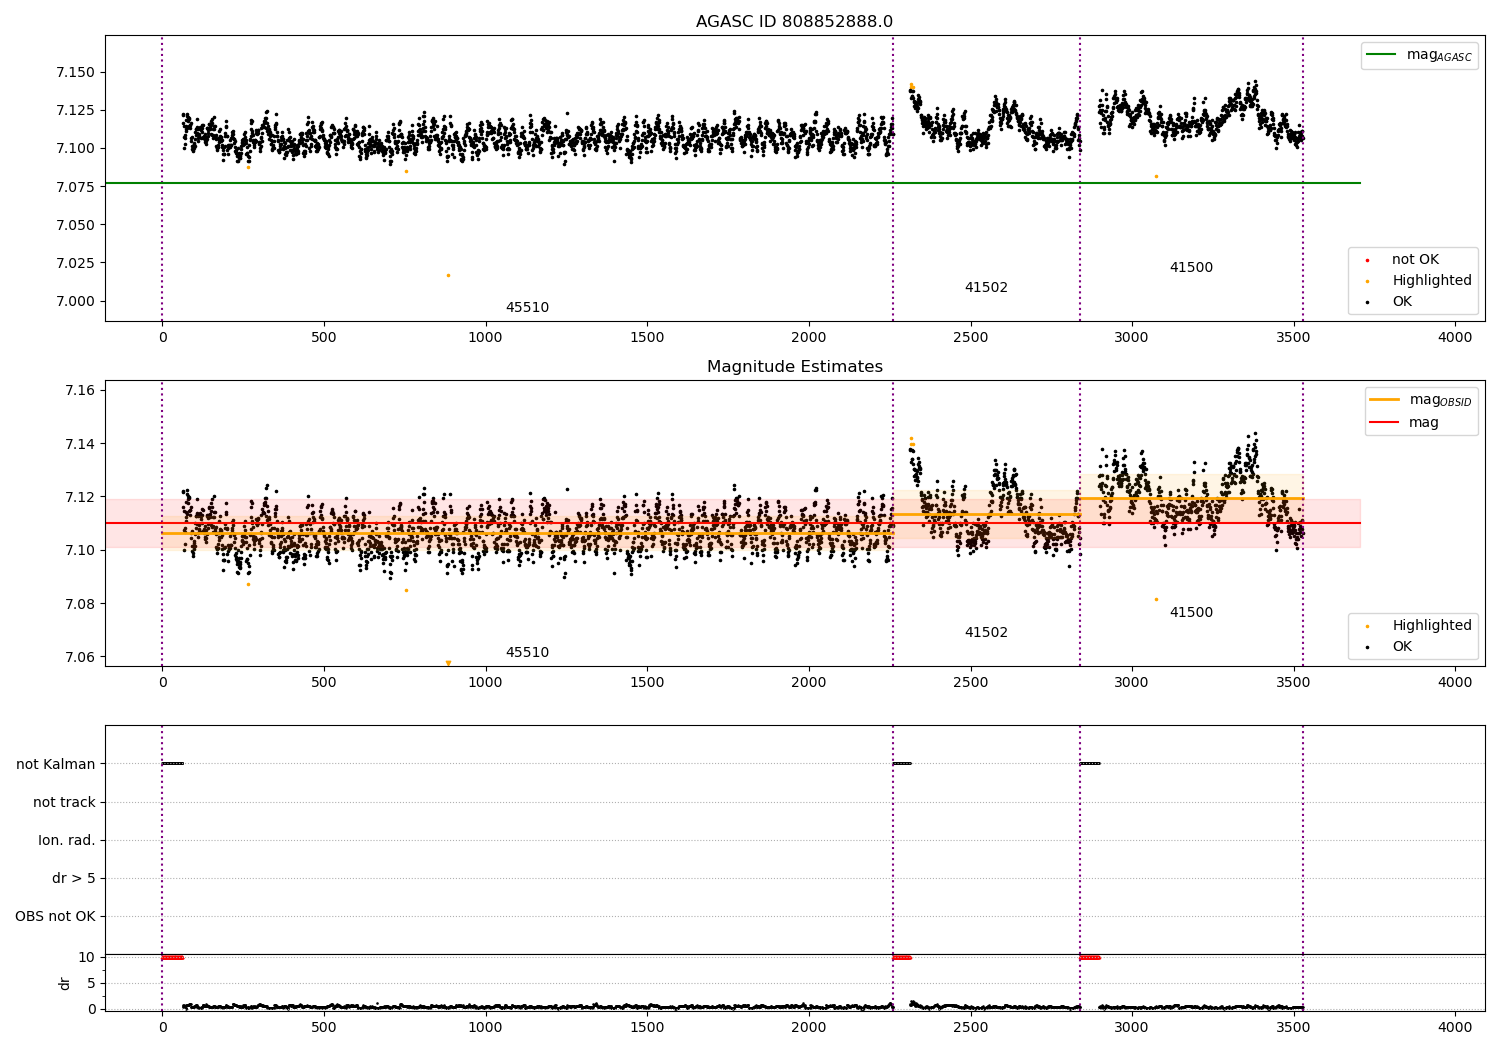Click the 41502 label in Magnitude Estimates plot
Screen dimensions: 1500x1050
986,633
